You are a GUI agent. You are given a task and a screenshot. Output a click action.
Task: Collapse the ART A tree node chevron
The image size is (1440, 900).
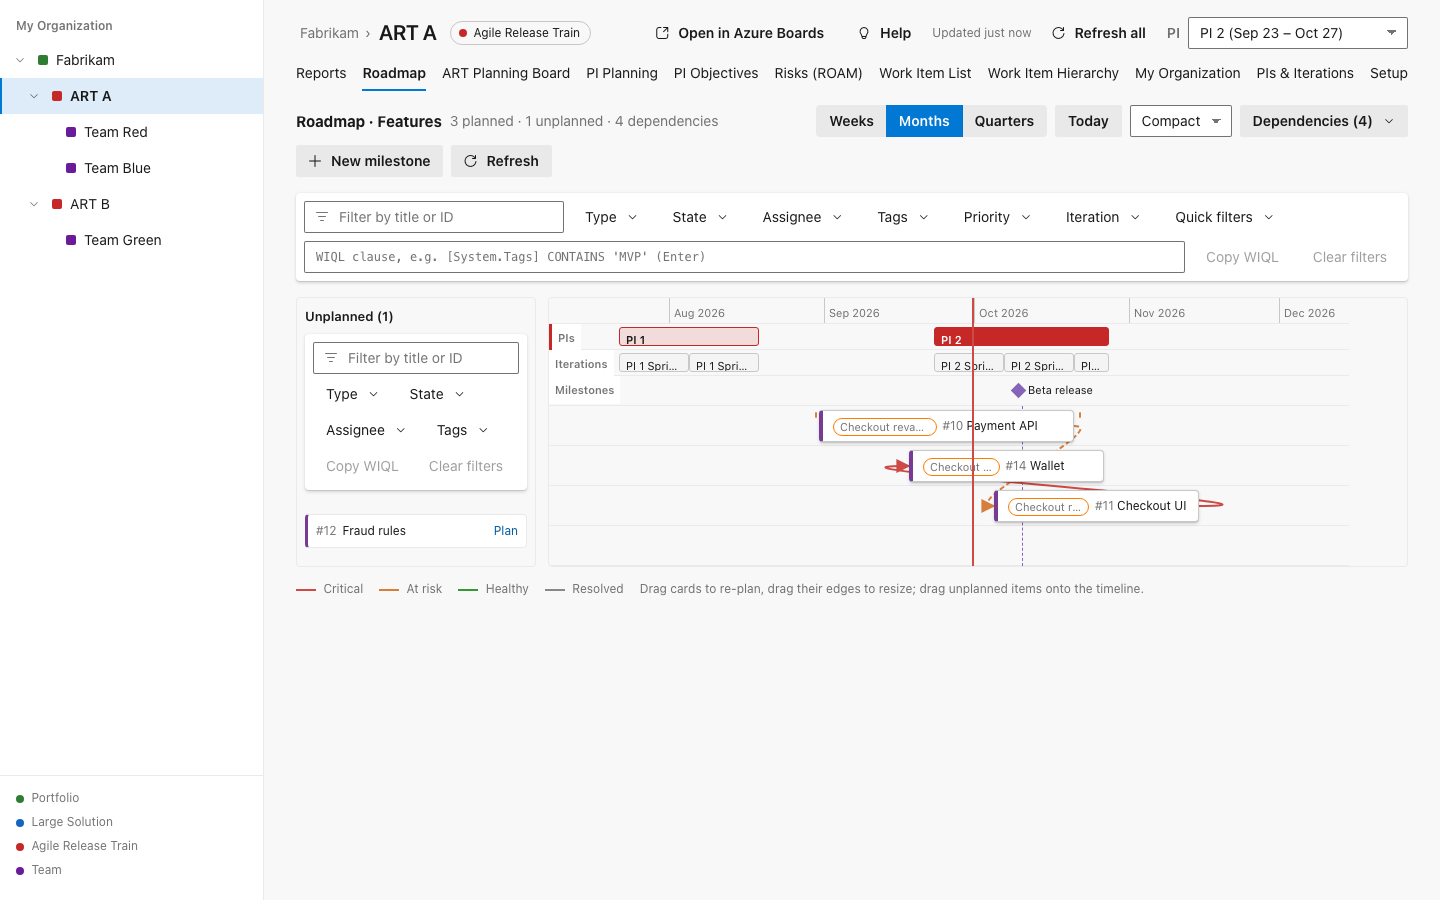[34, 96]
